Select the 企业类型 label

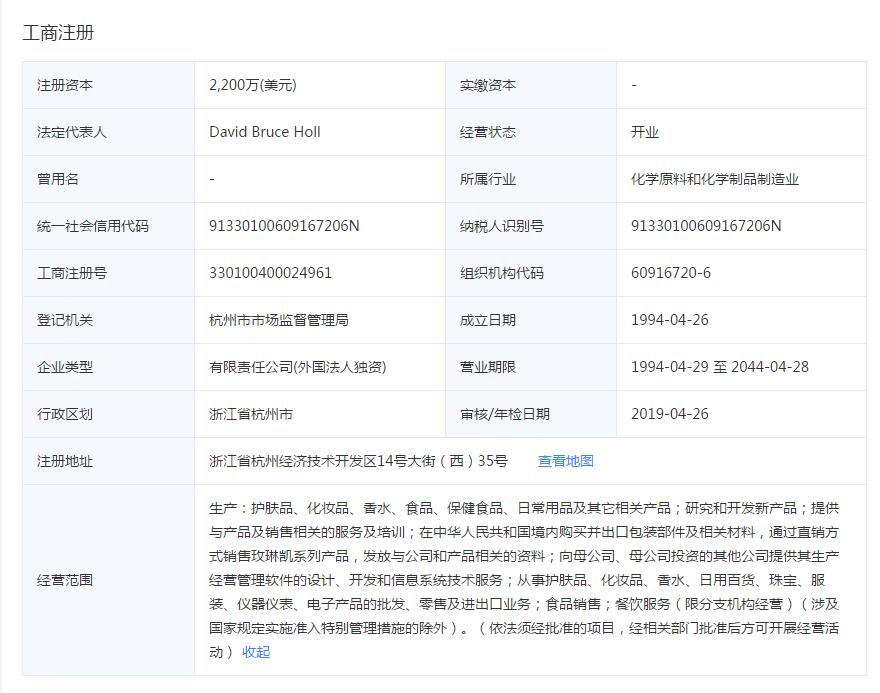65,367
